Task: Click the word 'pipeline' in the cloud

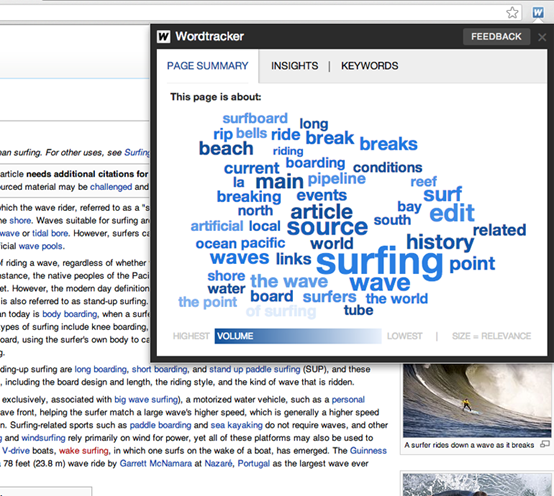Action: pyautogui.click(x=336, y=179)
